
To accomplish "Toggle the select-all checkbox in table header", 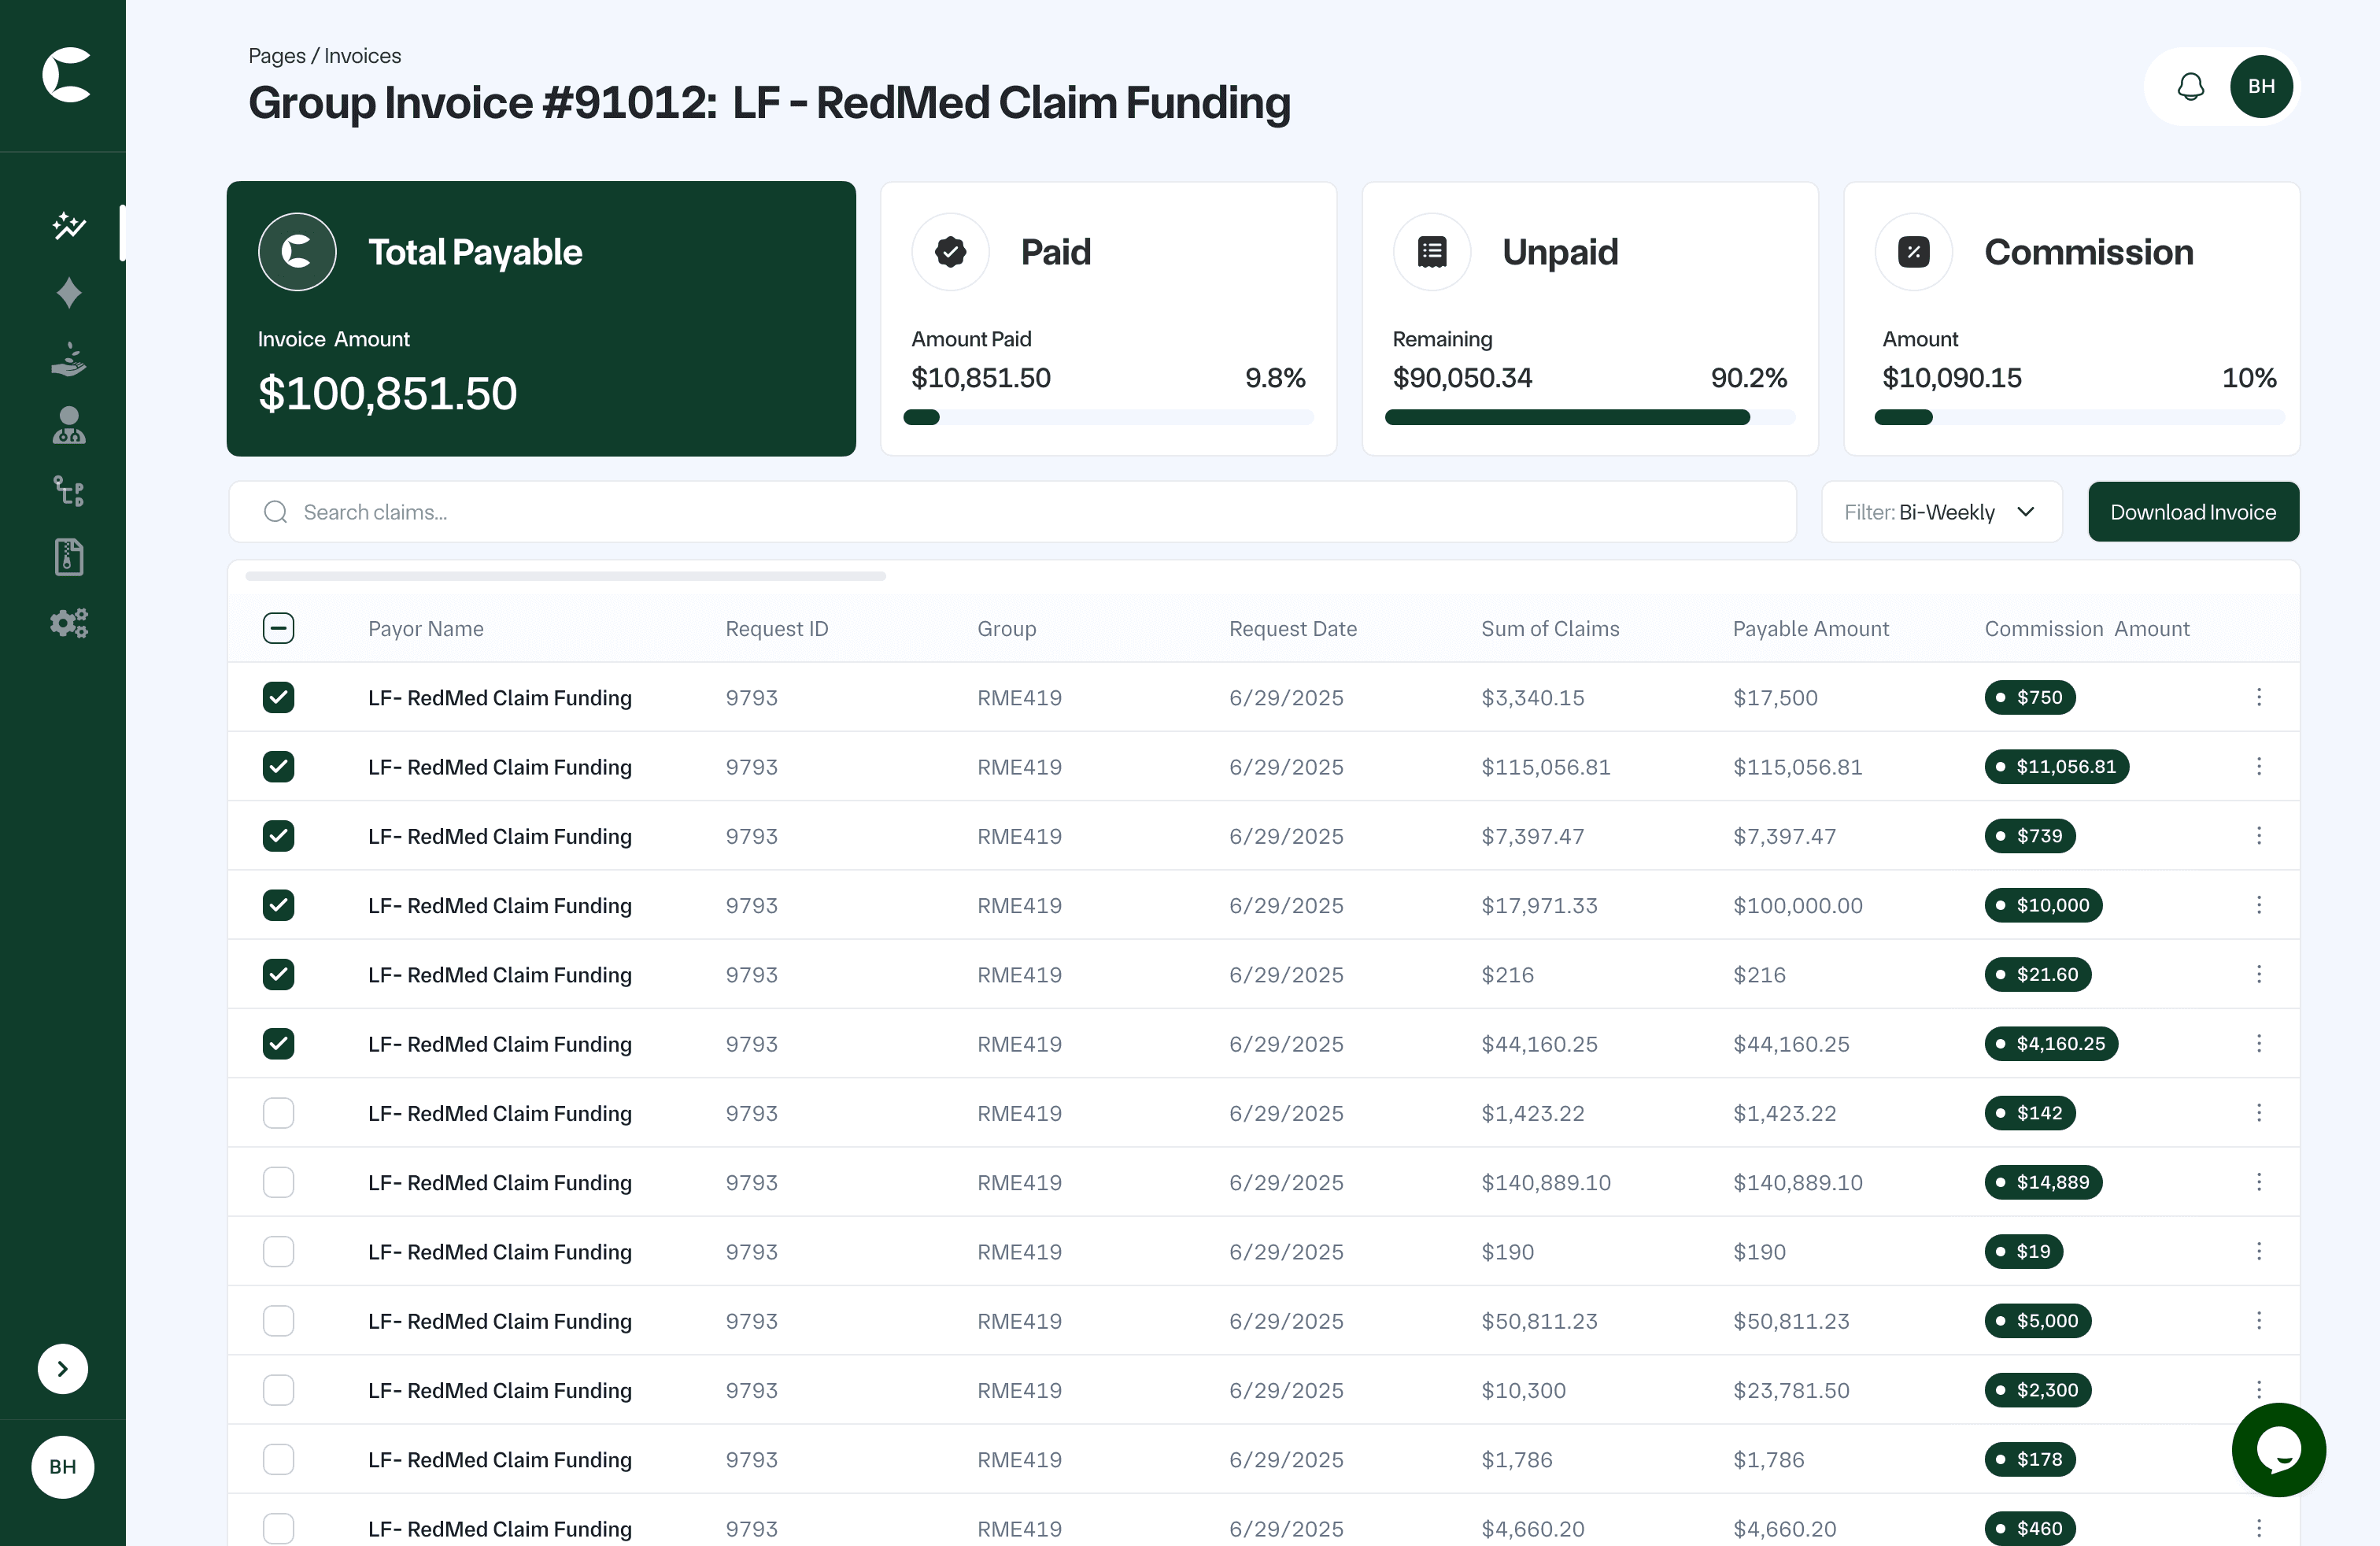I will 278,628.
